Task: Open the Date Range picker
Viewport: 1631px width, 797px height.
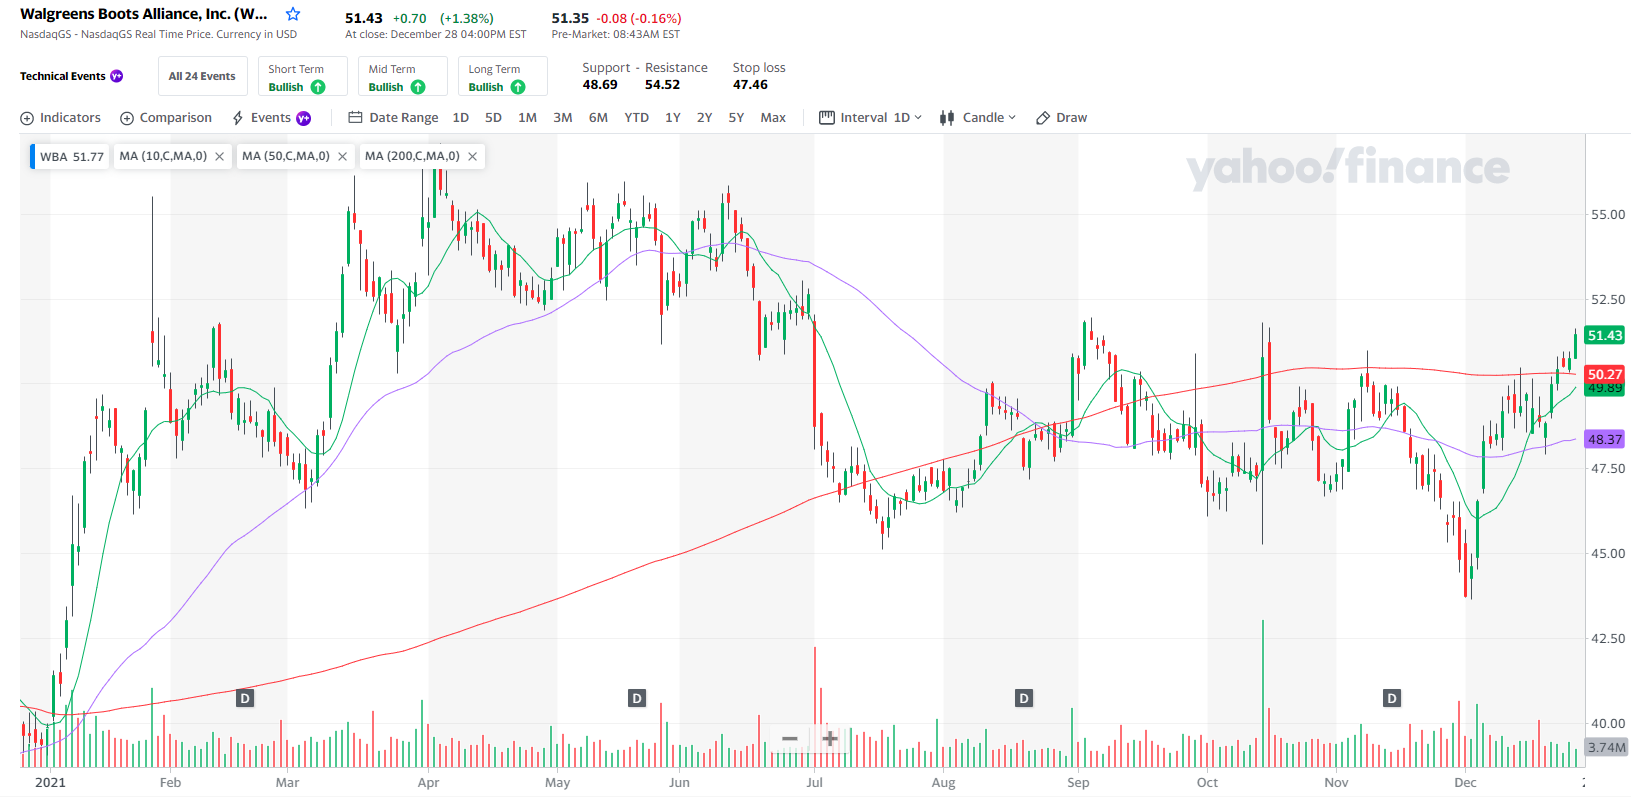Action: point(393,118)
